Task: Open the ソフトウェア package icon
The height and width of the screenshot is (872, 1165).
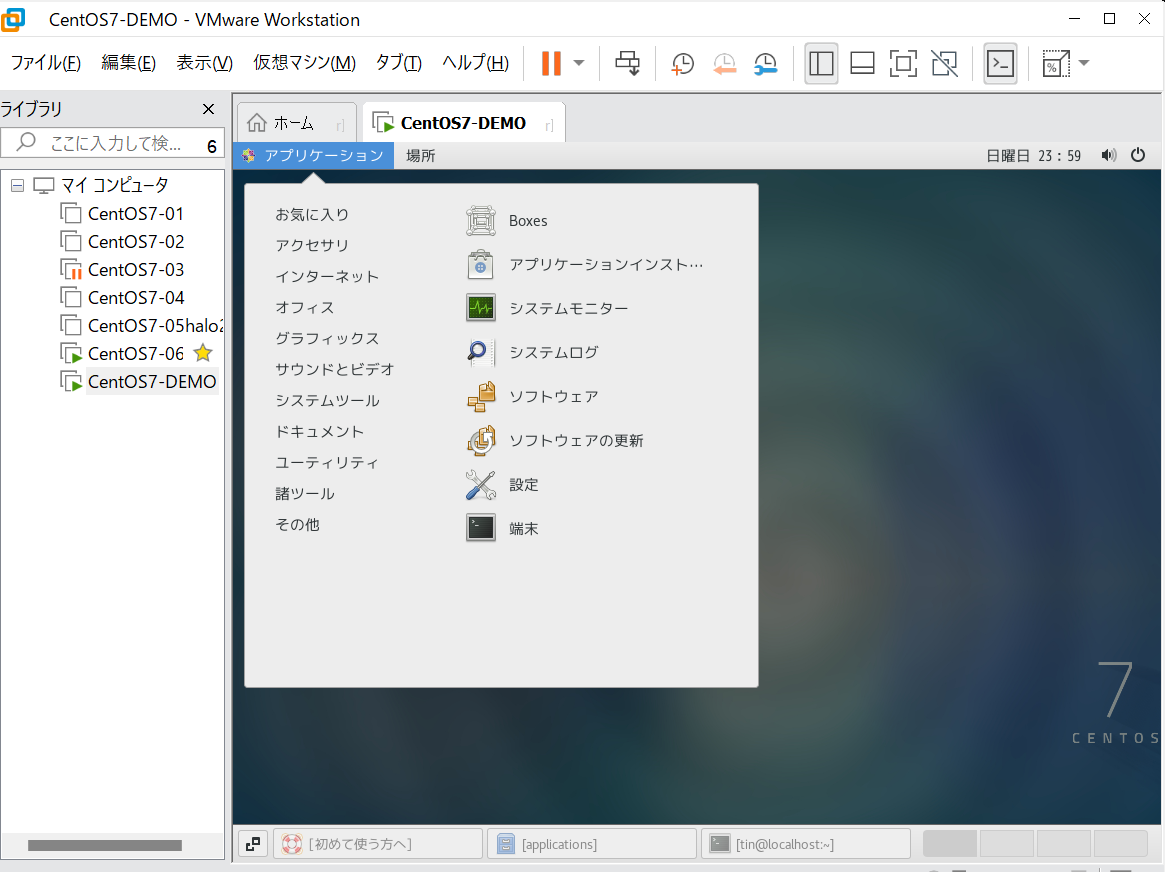Action: click(x=481, y=396)
